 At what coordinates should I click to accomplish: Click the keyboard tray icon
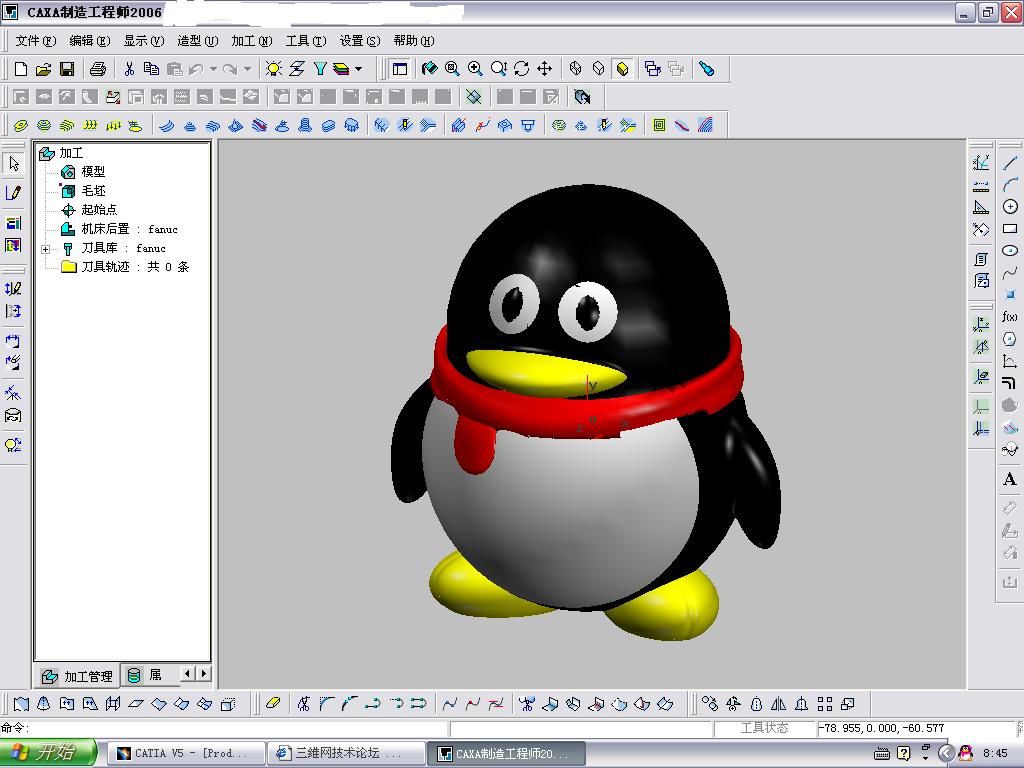point(882,754)
